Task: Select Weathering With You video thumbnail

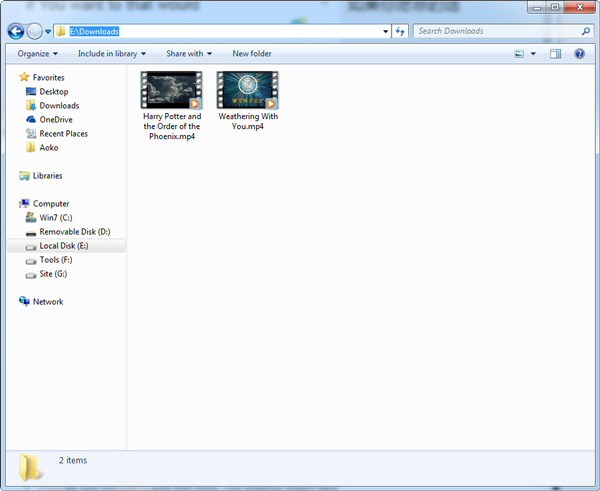Action: [248, 90]
